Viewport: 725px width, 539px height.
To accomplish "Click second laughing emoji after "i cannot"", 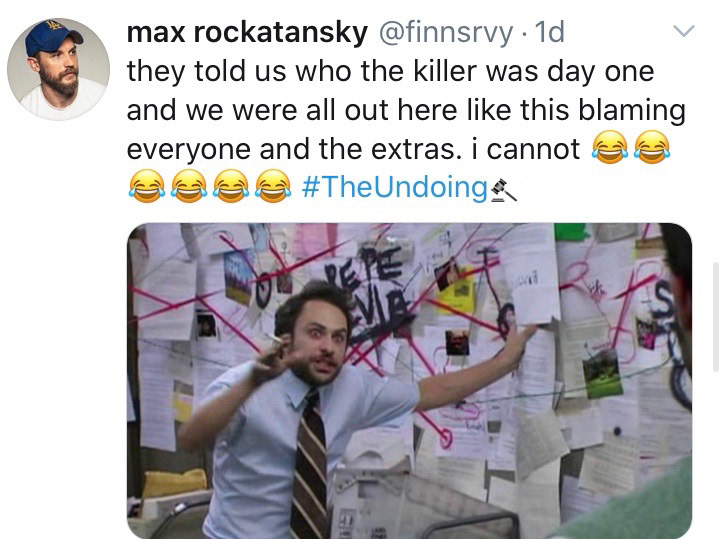I will coord(652,147).
